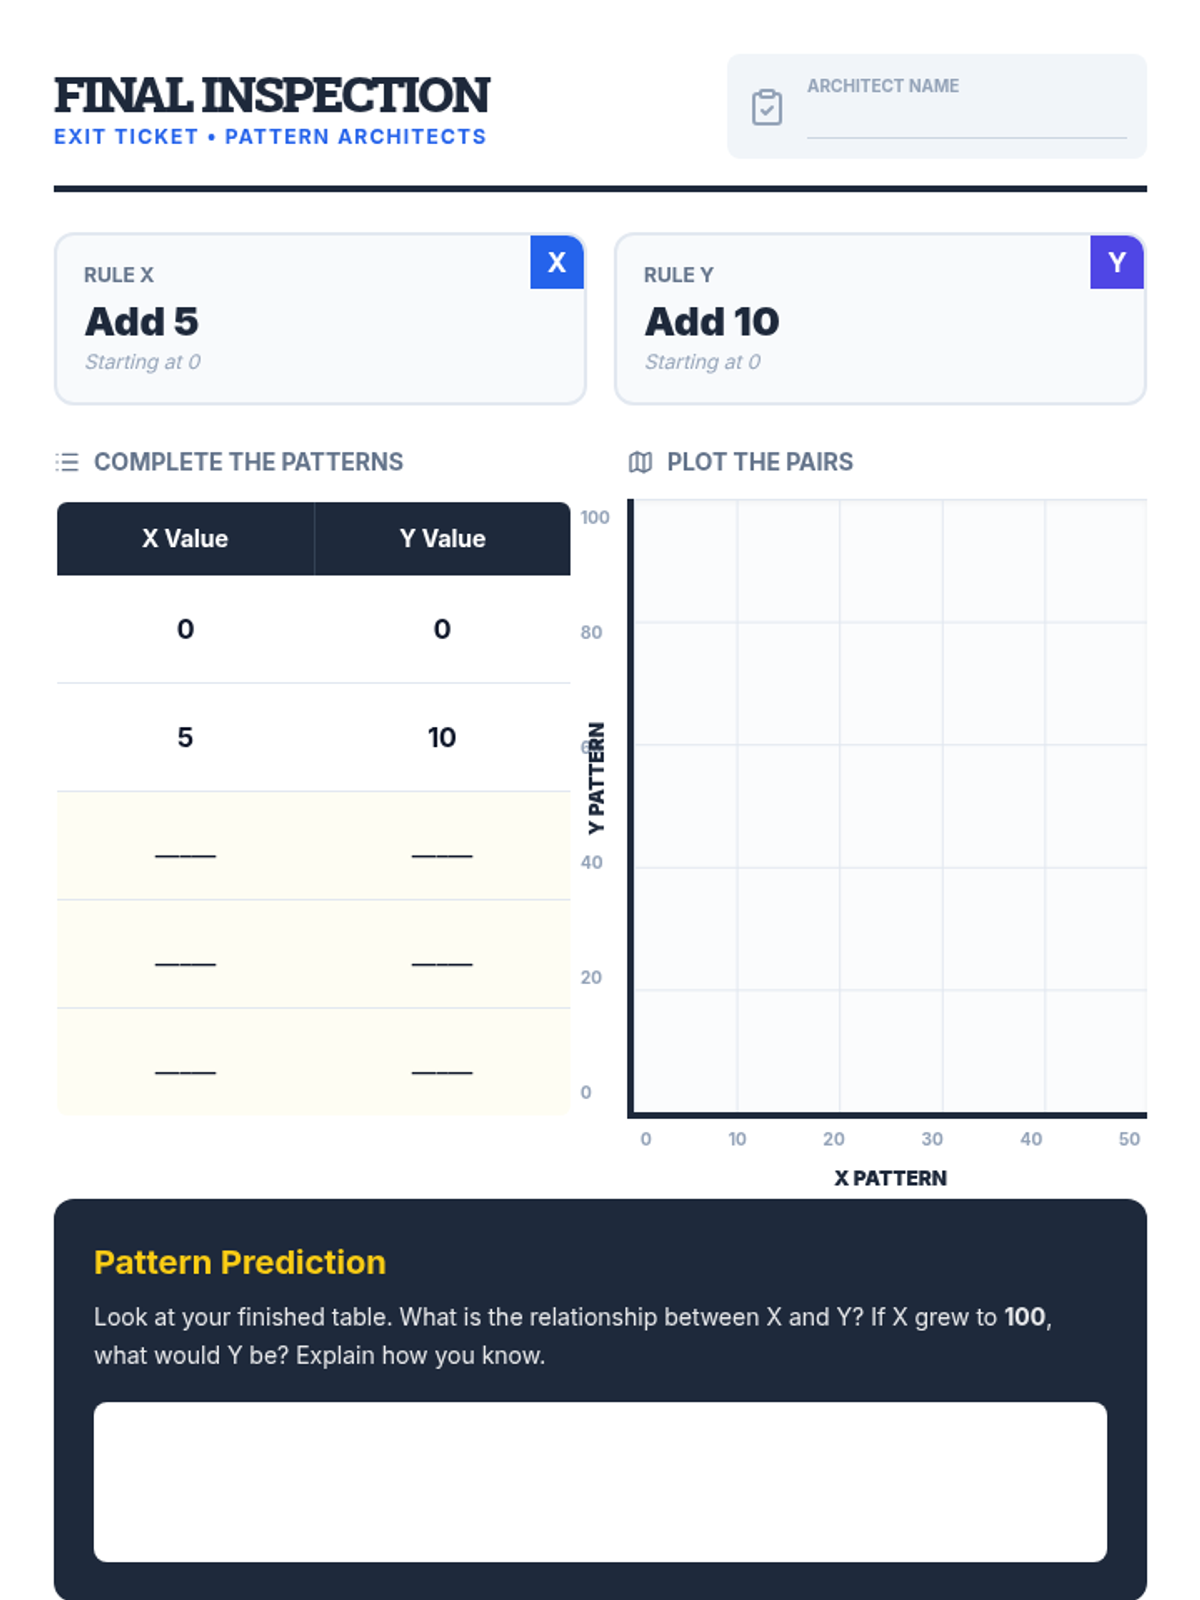Click the X Value column header
Image resolution: width=1200 pixels, height=1600 pixels.
coord(185,539)
